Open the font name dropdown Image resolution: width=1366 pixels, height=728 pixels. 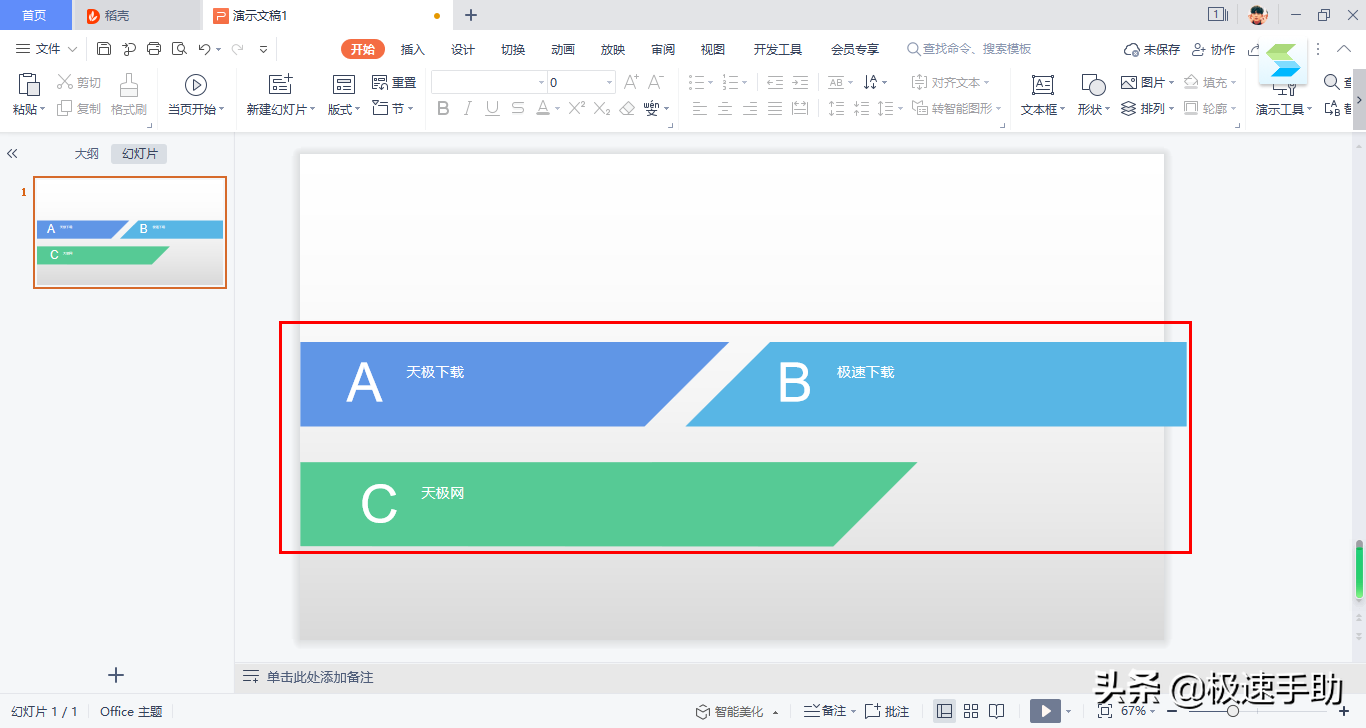541,83
